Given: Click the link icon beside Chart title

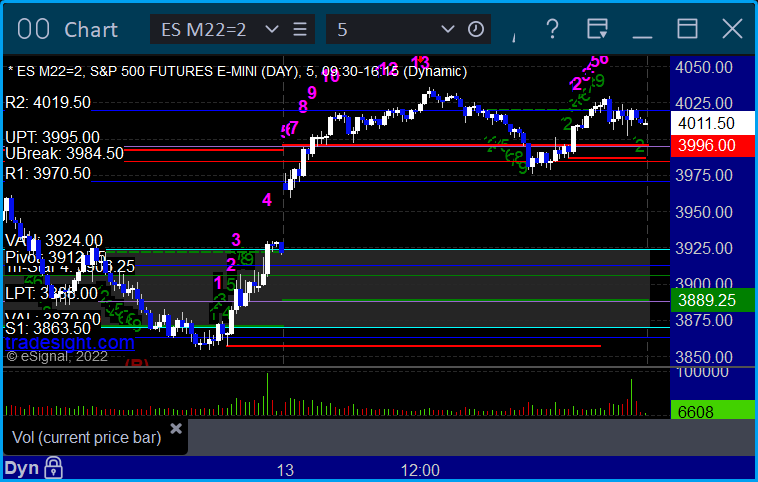Looking at the screenshot, I should 33,29.
